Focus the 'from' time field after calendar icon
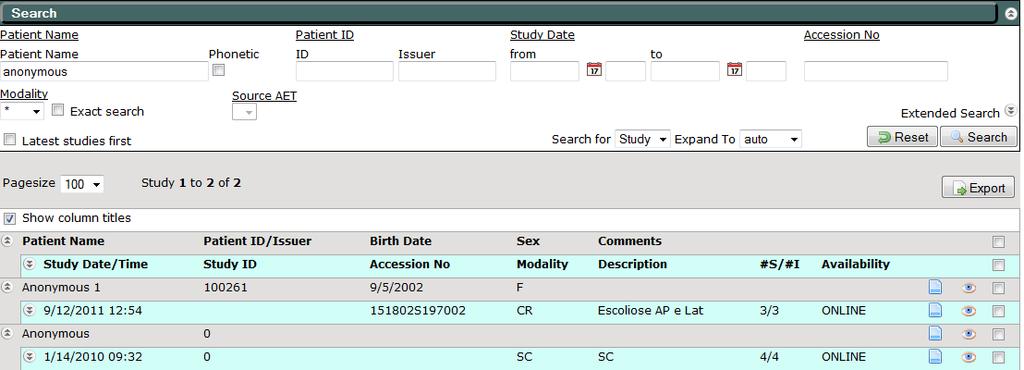This screenshot has height=370, width=1024. (x=625, y=71)
